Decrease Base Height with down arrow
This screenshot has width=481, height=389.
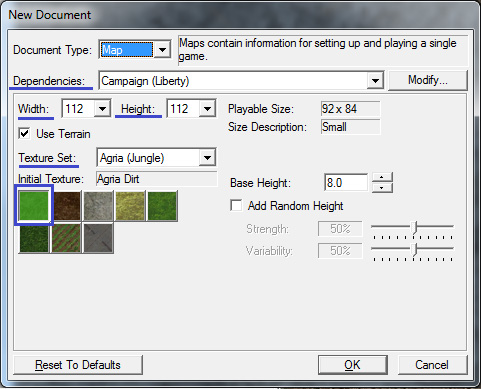pos(382,188)
